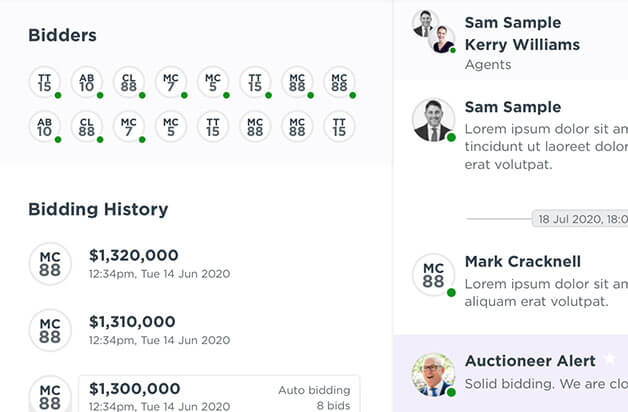Open the Agents paired profile photos

point(434,32)
